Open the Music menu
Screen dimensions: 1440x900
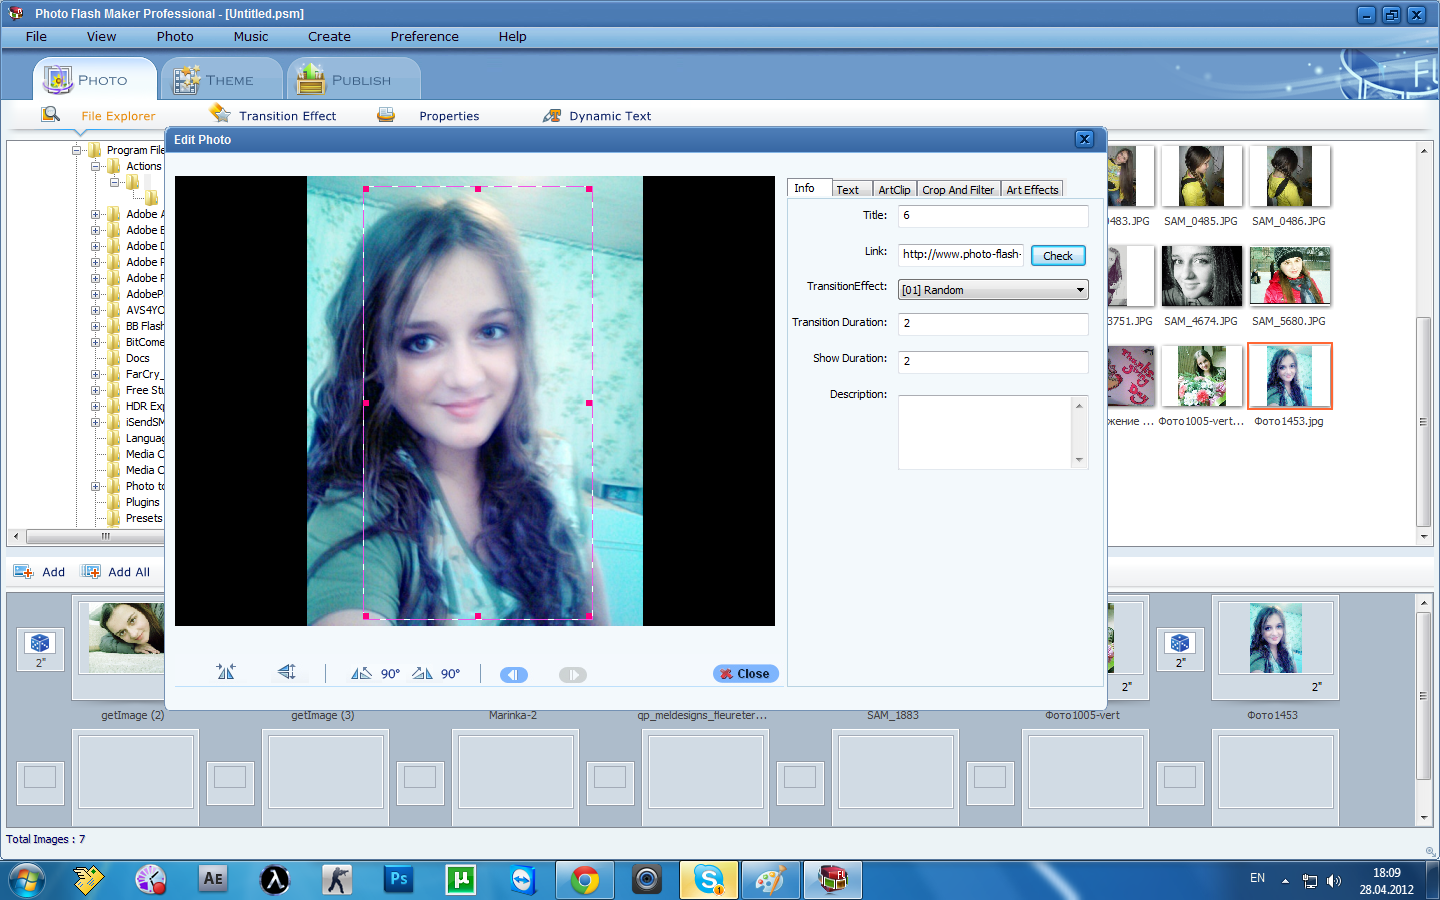tap(251, 37)
